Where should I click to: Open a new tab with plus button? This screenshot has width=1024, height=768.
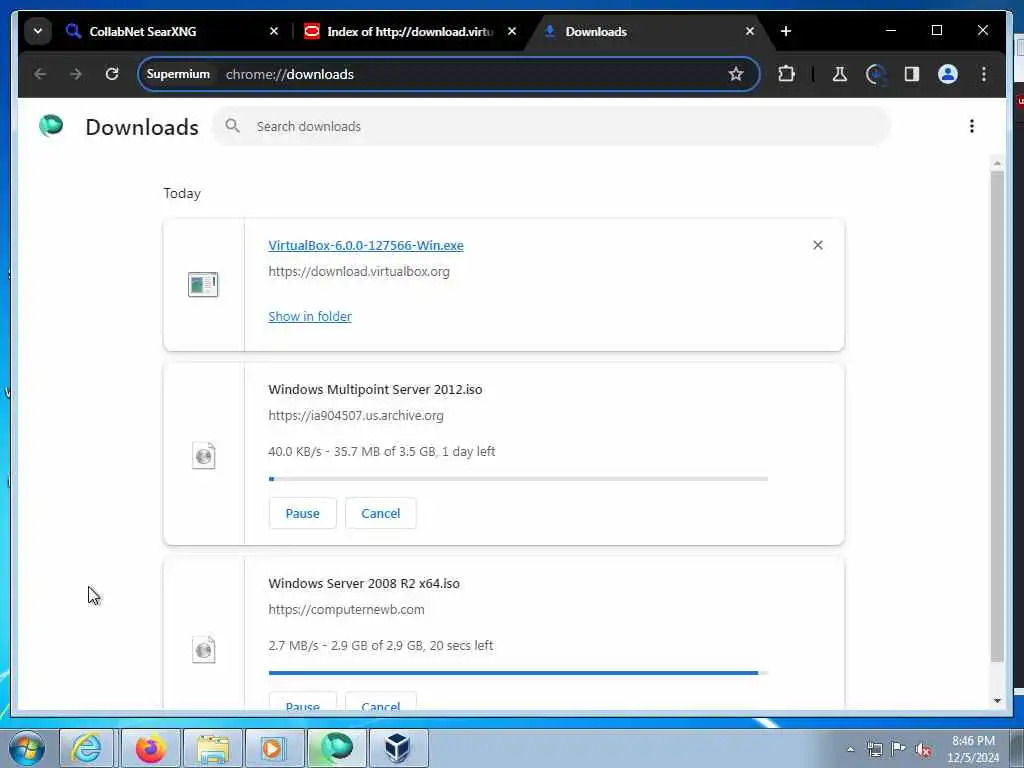[x=786, y=31]
